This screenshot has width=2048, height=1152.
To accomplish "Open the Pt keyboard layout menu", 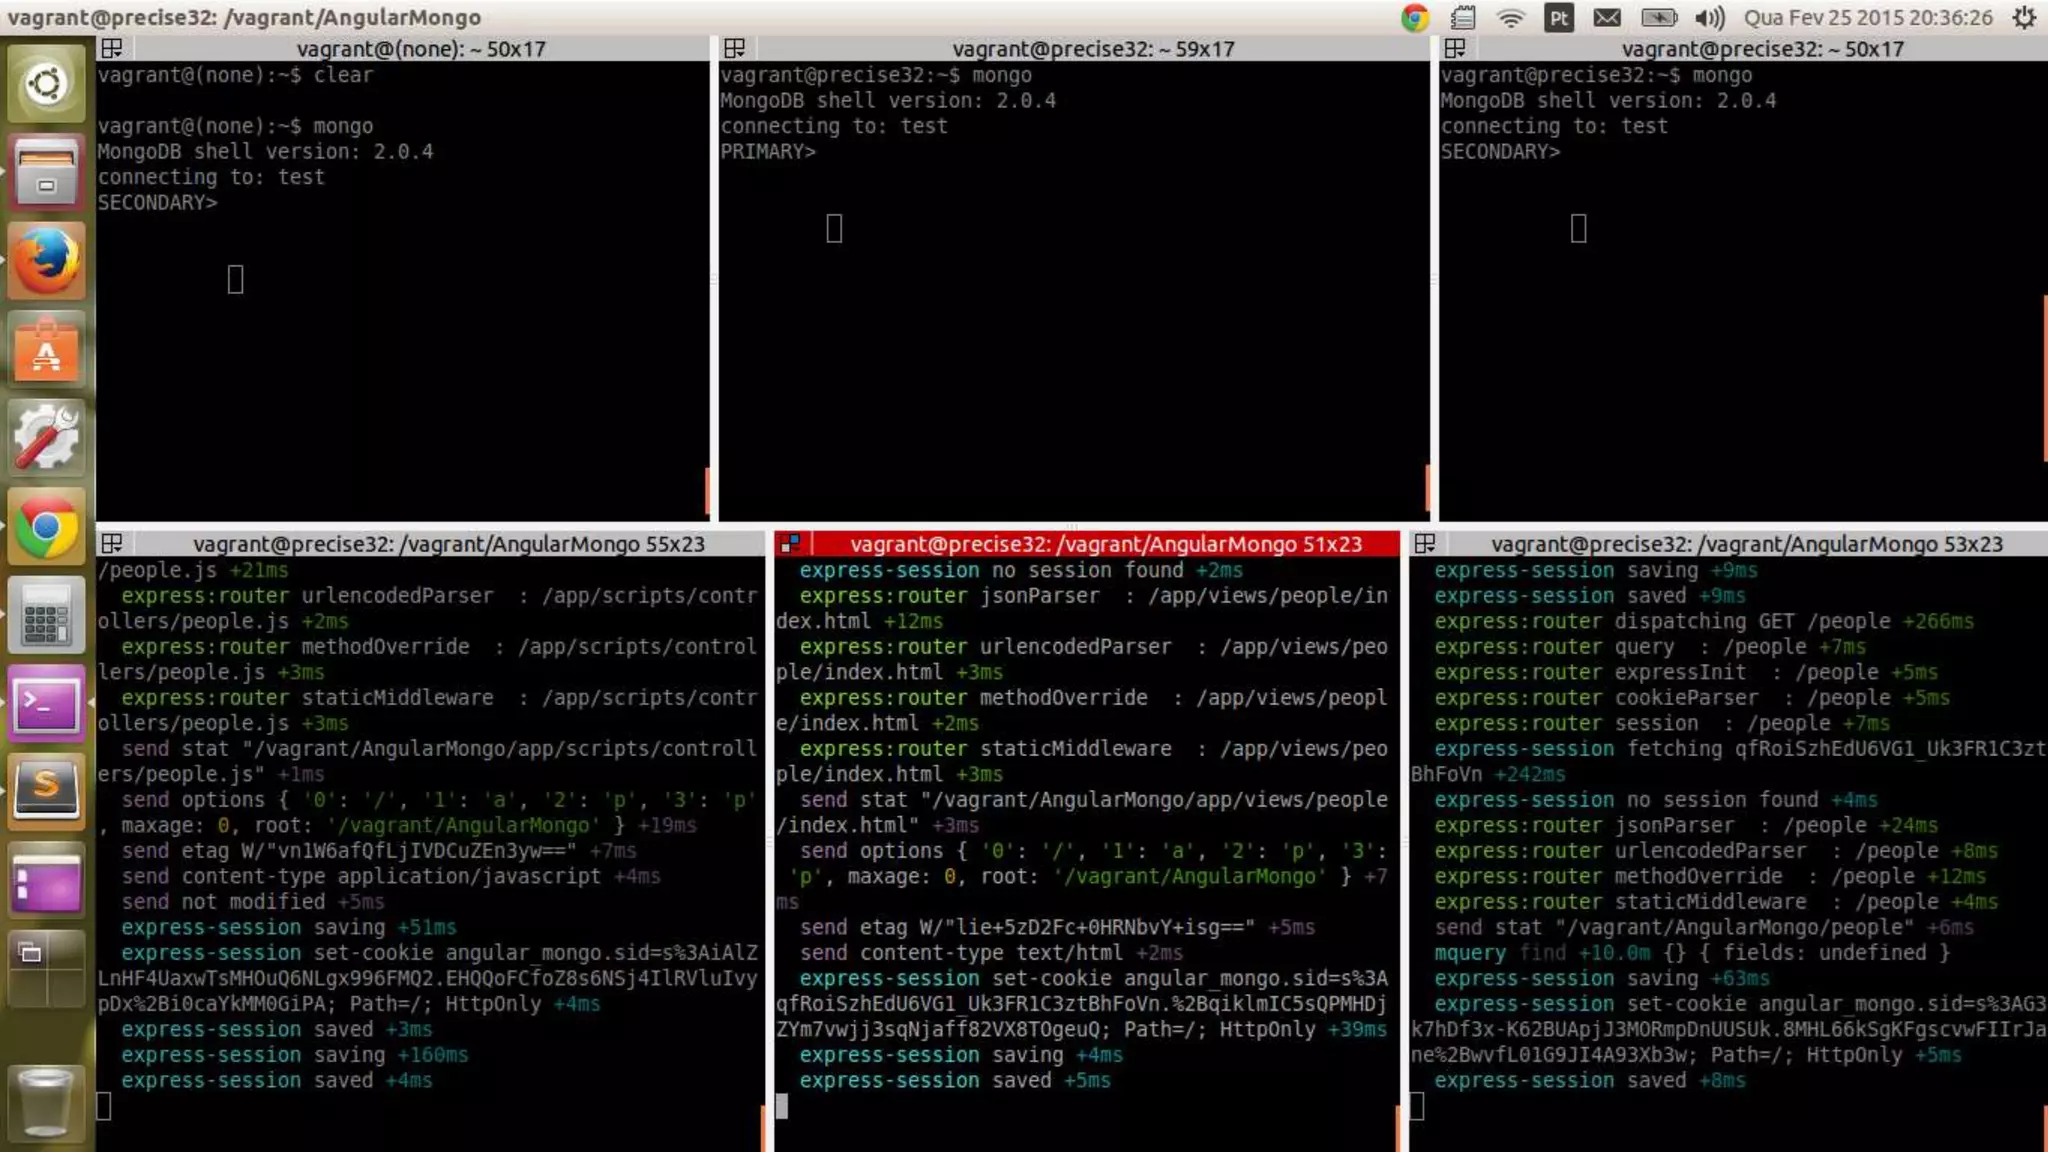I will pyautogui.click(x=1558, y=18).
